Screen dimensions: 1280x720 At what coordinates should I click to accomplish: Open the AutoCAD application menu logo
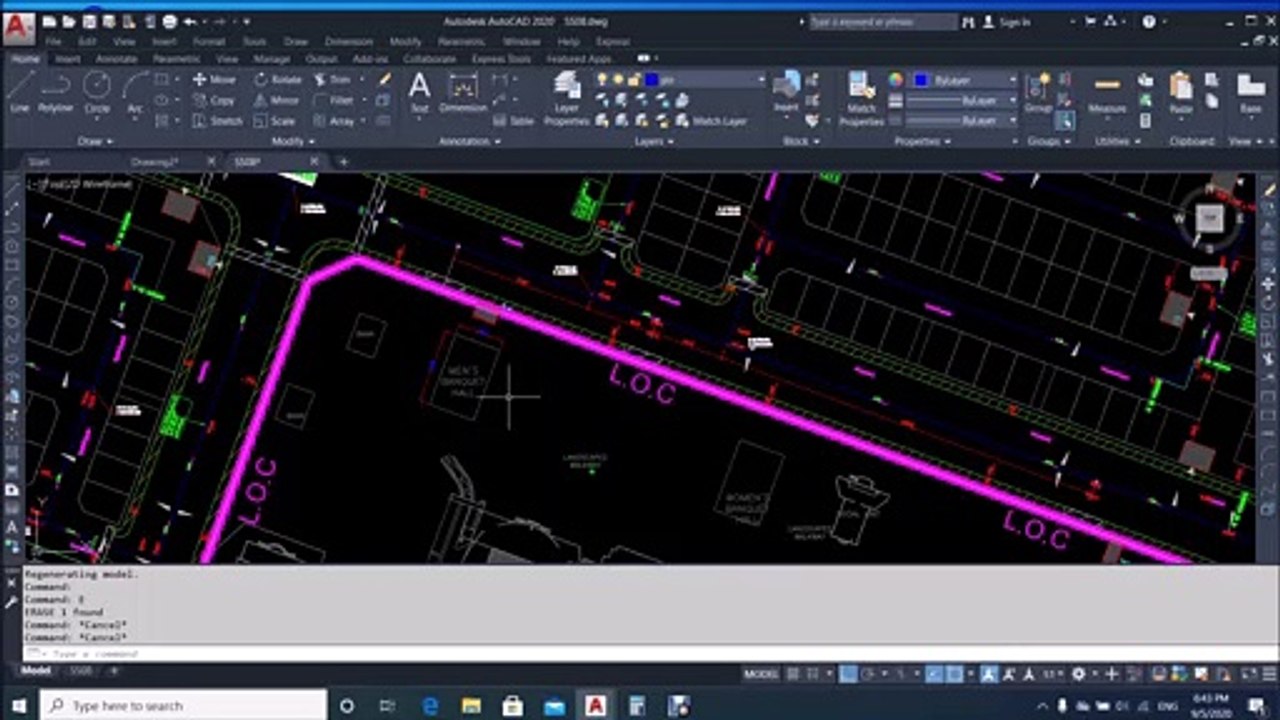point(18,28)
